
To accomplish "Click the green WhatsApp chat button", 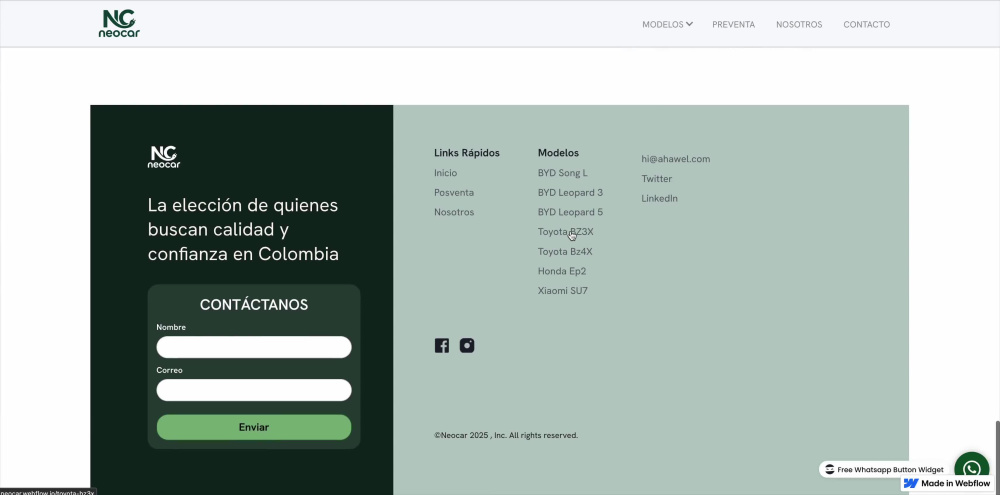I will [x=971, y=469].
